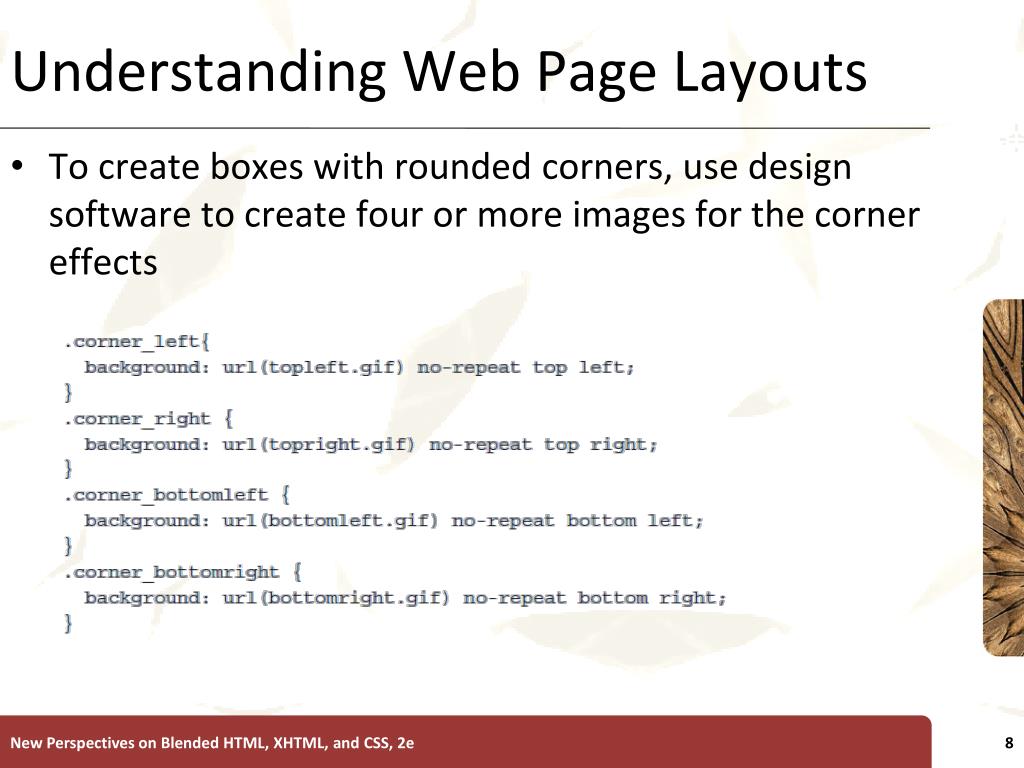The image size is (1024, 768).
Task: Click the '.corner_bottomleft {' code line
Action: click(x=177, y=495)
